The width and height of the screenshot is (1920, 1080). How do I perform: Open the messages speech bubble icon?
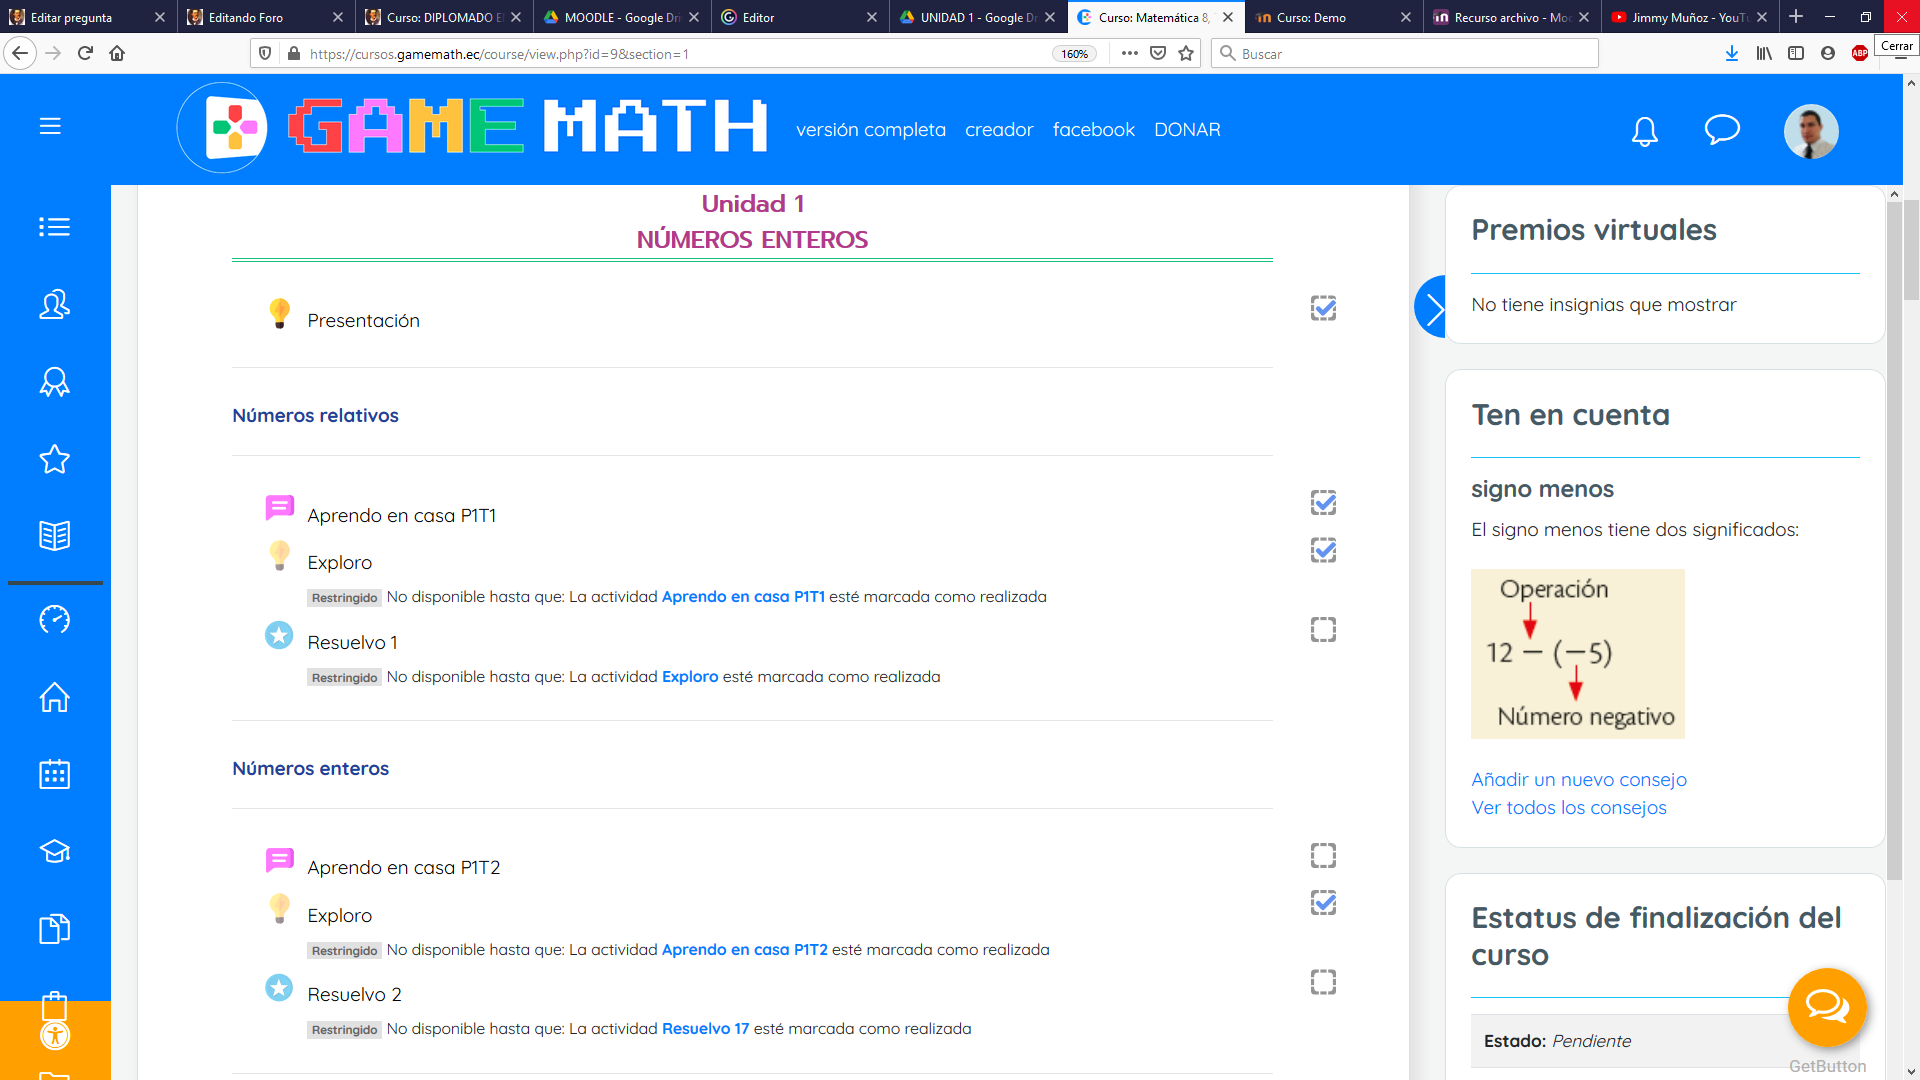click(x=1722, y=130)
